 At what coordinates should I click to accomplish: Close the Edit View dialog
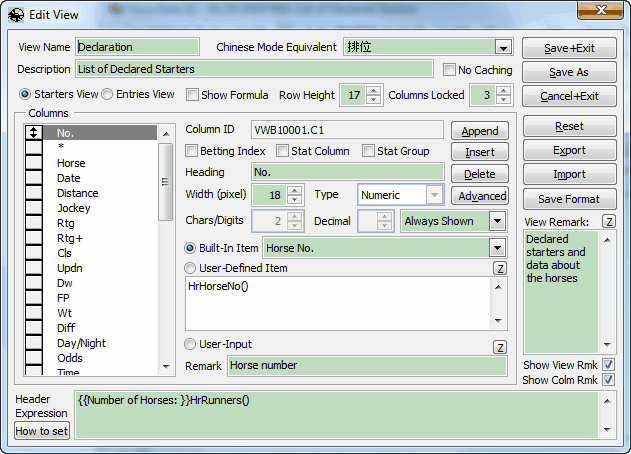point(600,10)
